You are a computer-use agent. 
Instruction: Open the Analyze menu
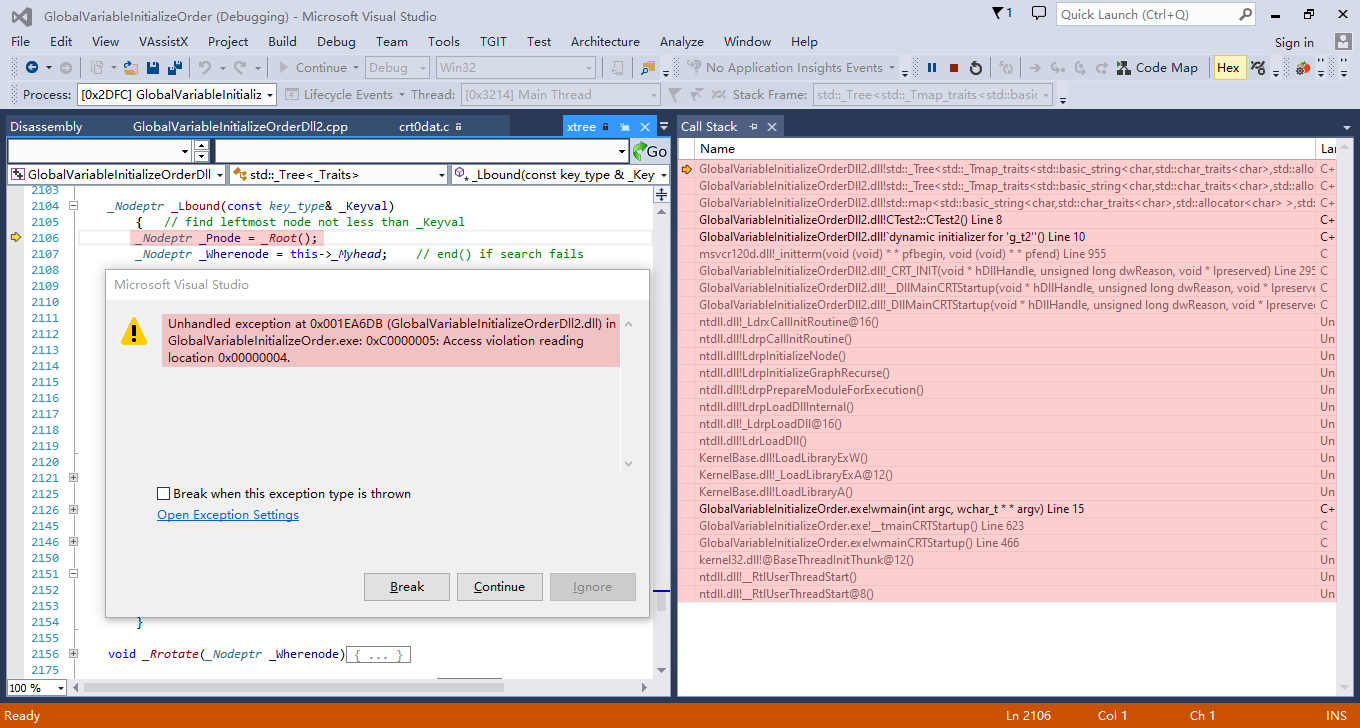click(682, 42)
